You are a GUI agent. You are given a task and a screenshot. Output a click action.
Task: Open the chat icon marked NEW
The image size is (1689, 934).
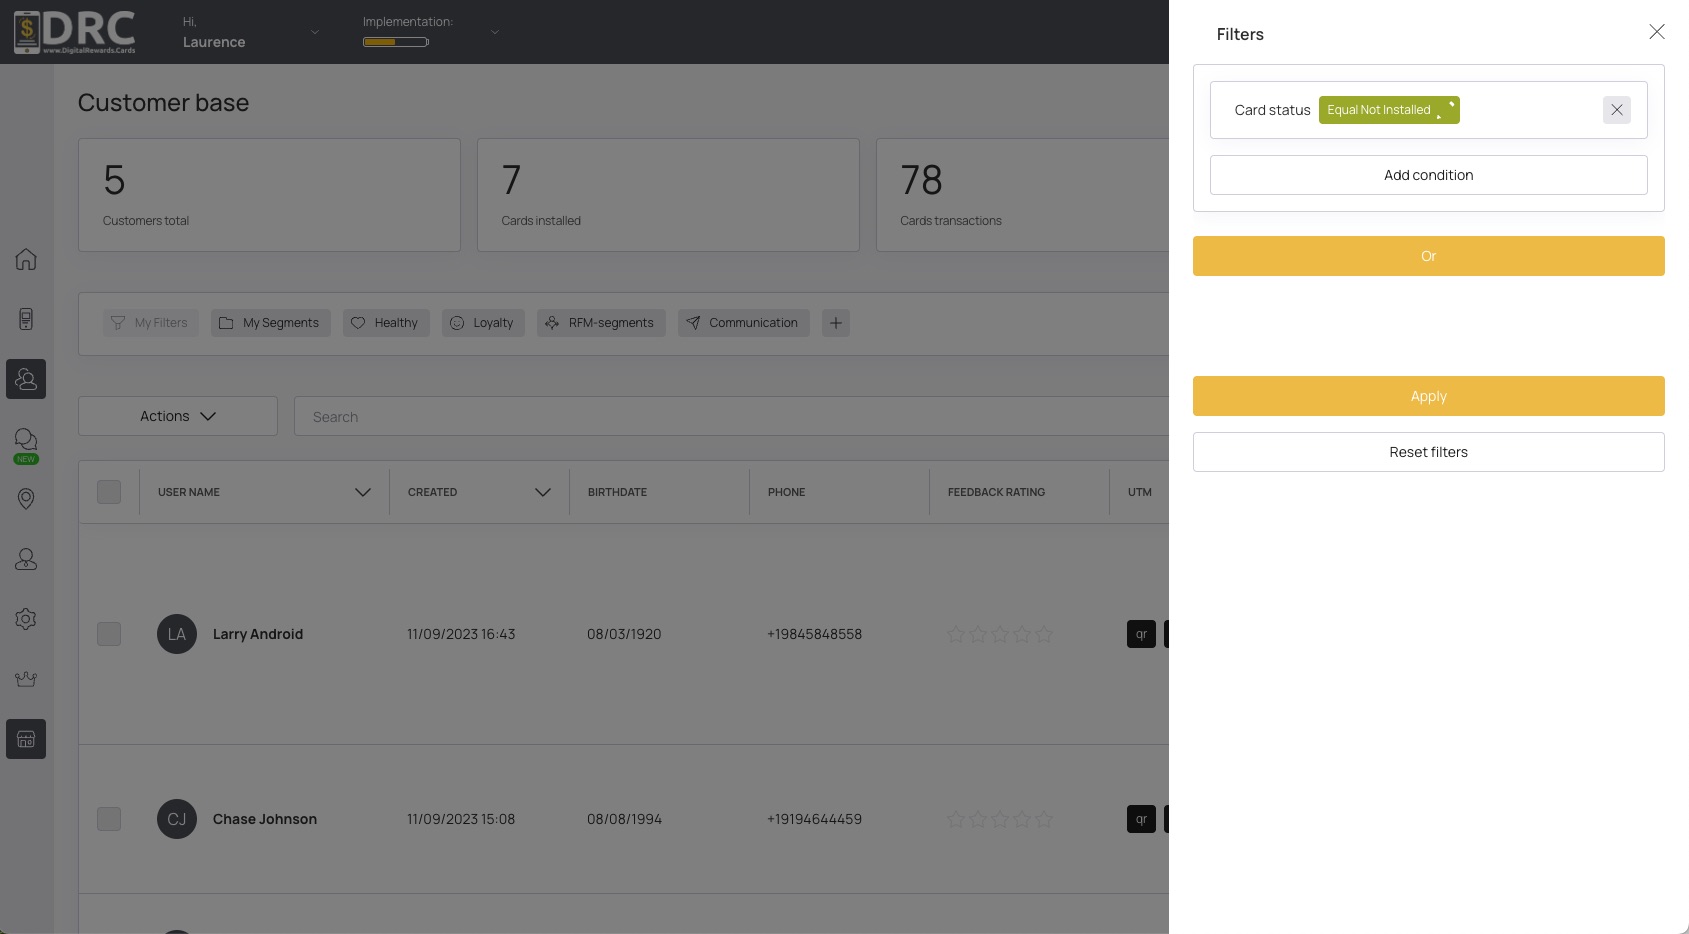(x=25, y=441)
